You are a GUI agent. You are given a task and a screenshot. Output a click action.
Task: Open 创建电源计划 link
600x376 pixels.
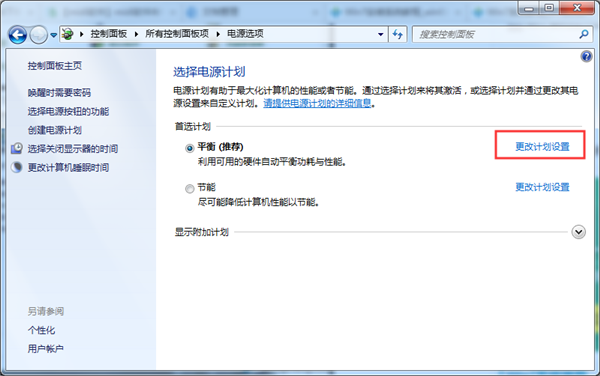coord(55,130)
